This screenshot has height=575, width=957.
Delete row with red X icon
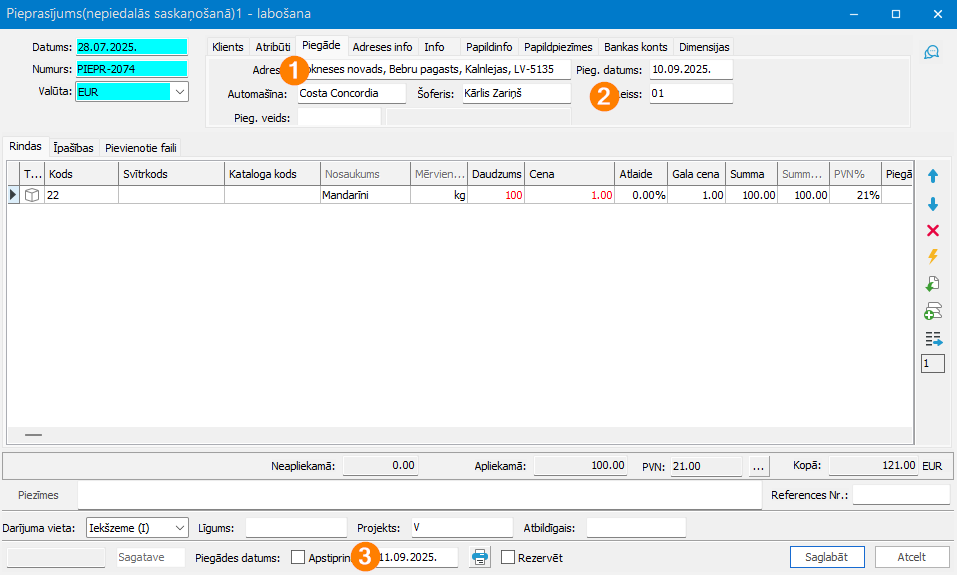click(x=933, y=230)
